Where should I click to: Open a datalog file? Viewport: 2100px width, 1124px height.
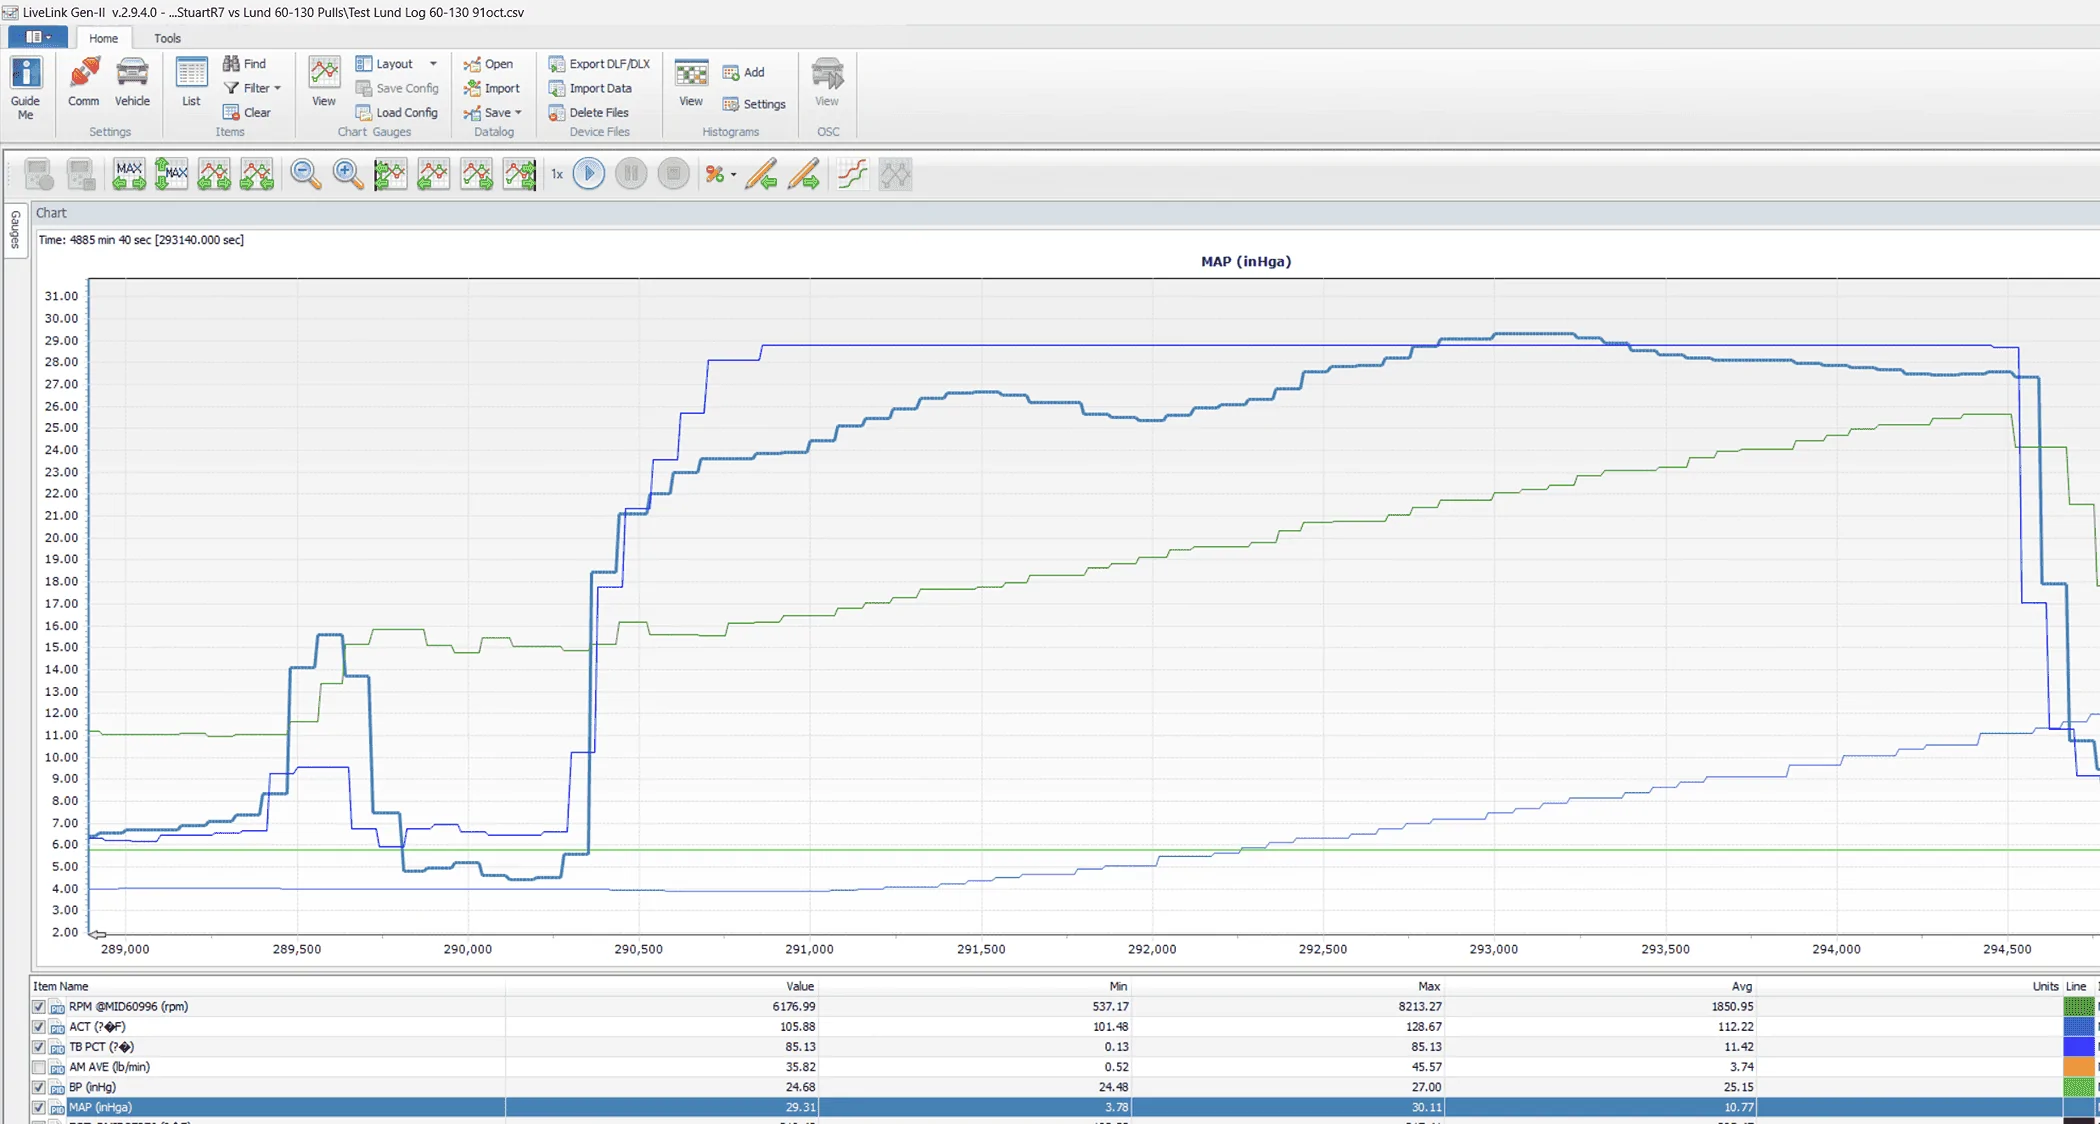(x=489, y=63)
